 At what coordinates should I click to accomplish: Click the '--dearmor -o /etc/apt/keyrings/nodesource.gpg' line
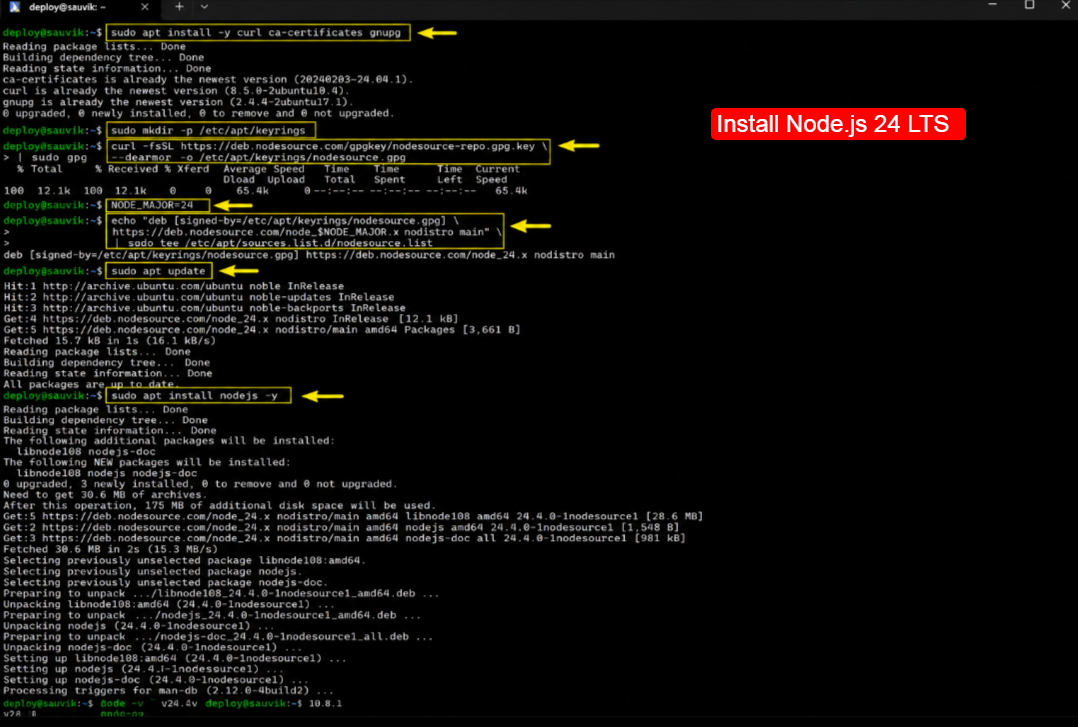point(259,158)
